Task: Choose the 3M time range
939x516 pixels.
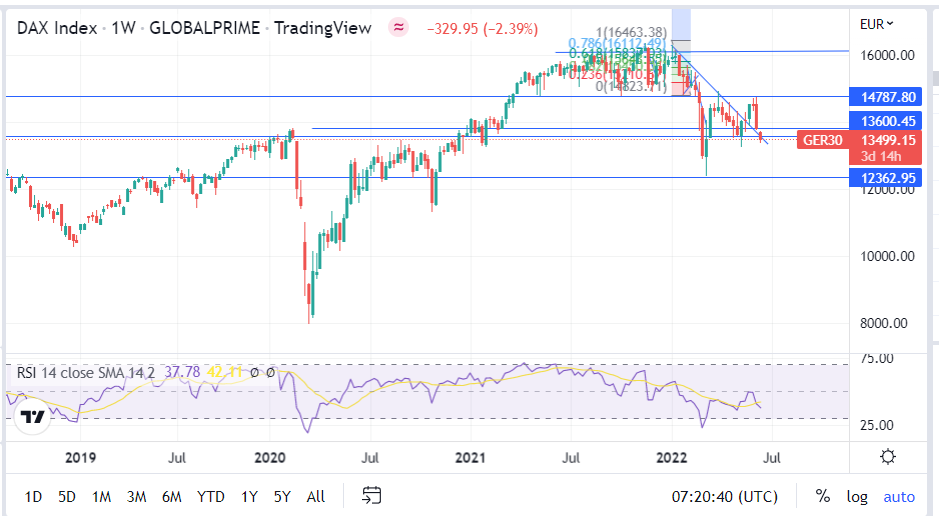Action: [136, 496]
